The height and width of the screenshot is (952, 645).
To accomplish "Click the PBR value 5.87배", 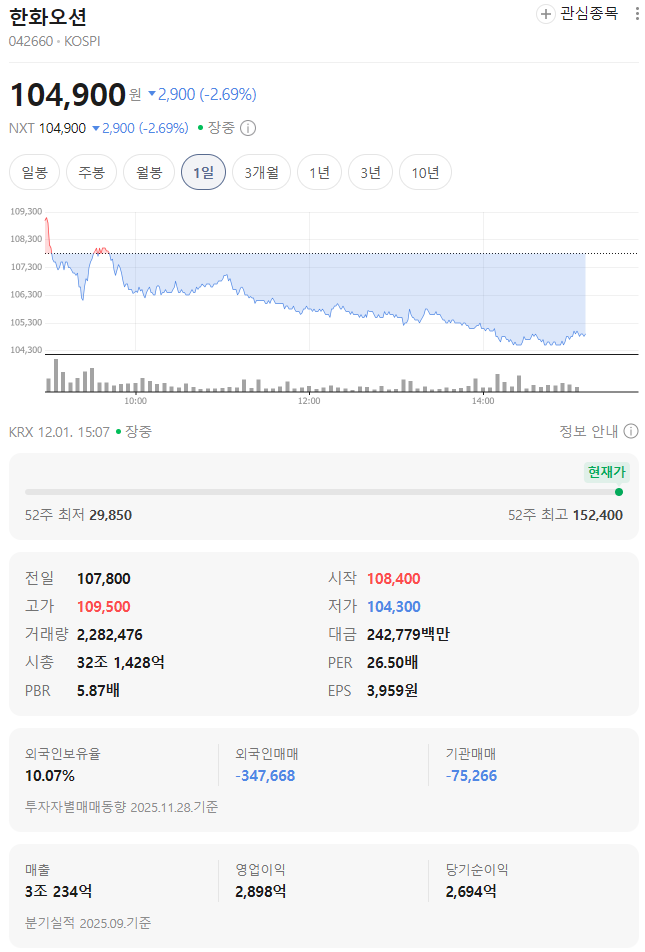I will click(x=98, y=690).
